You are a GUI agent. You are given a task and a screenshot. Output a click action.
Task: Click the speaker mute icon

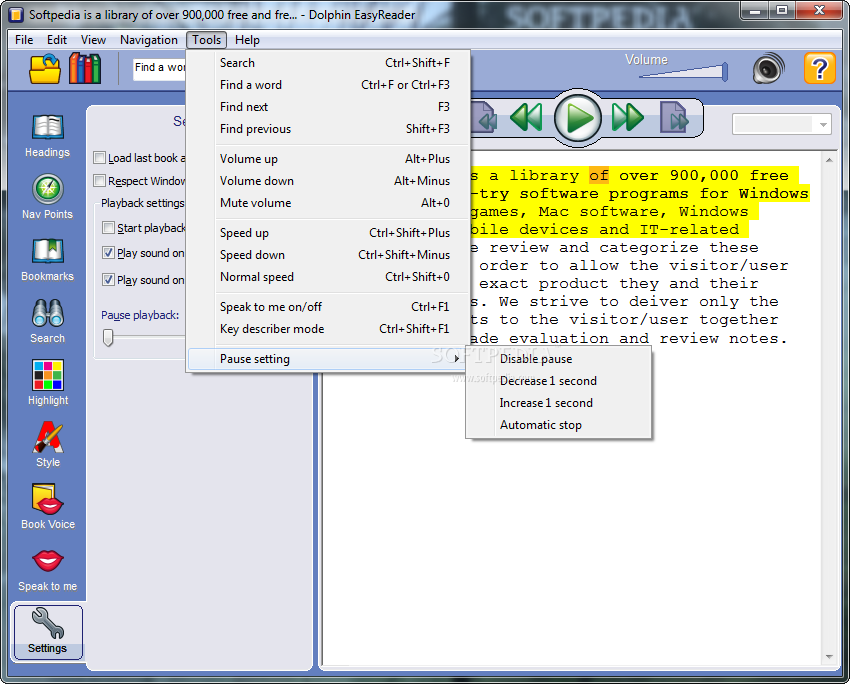pos(768,69)
